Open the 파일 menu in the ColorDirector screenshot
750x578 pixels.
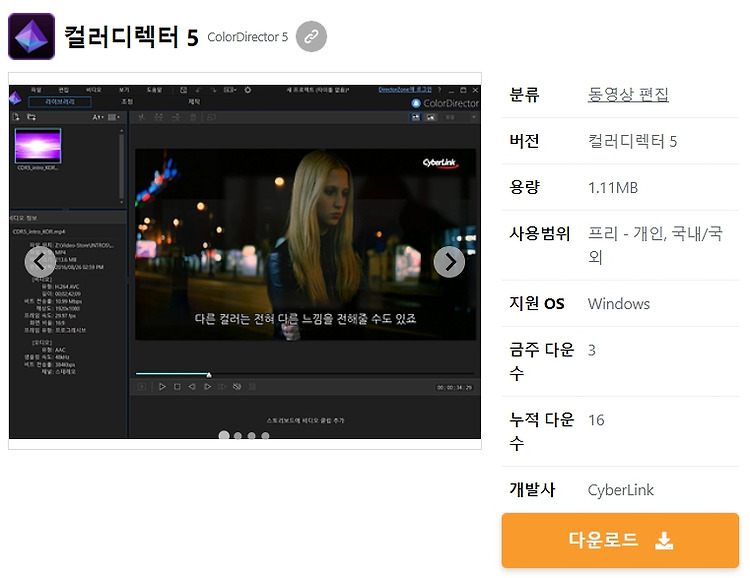click(x=36, y=90)
